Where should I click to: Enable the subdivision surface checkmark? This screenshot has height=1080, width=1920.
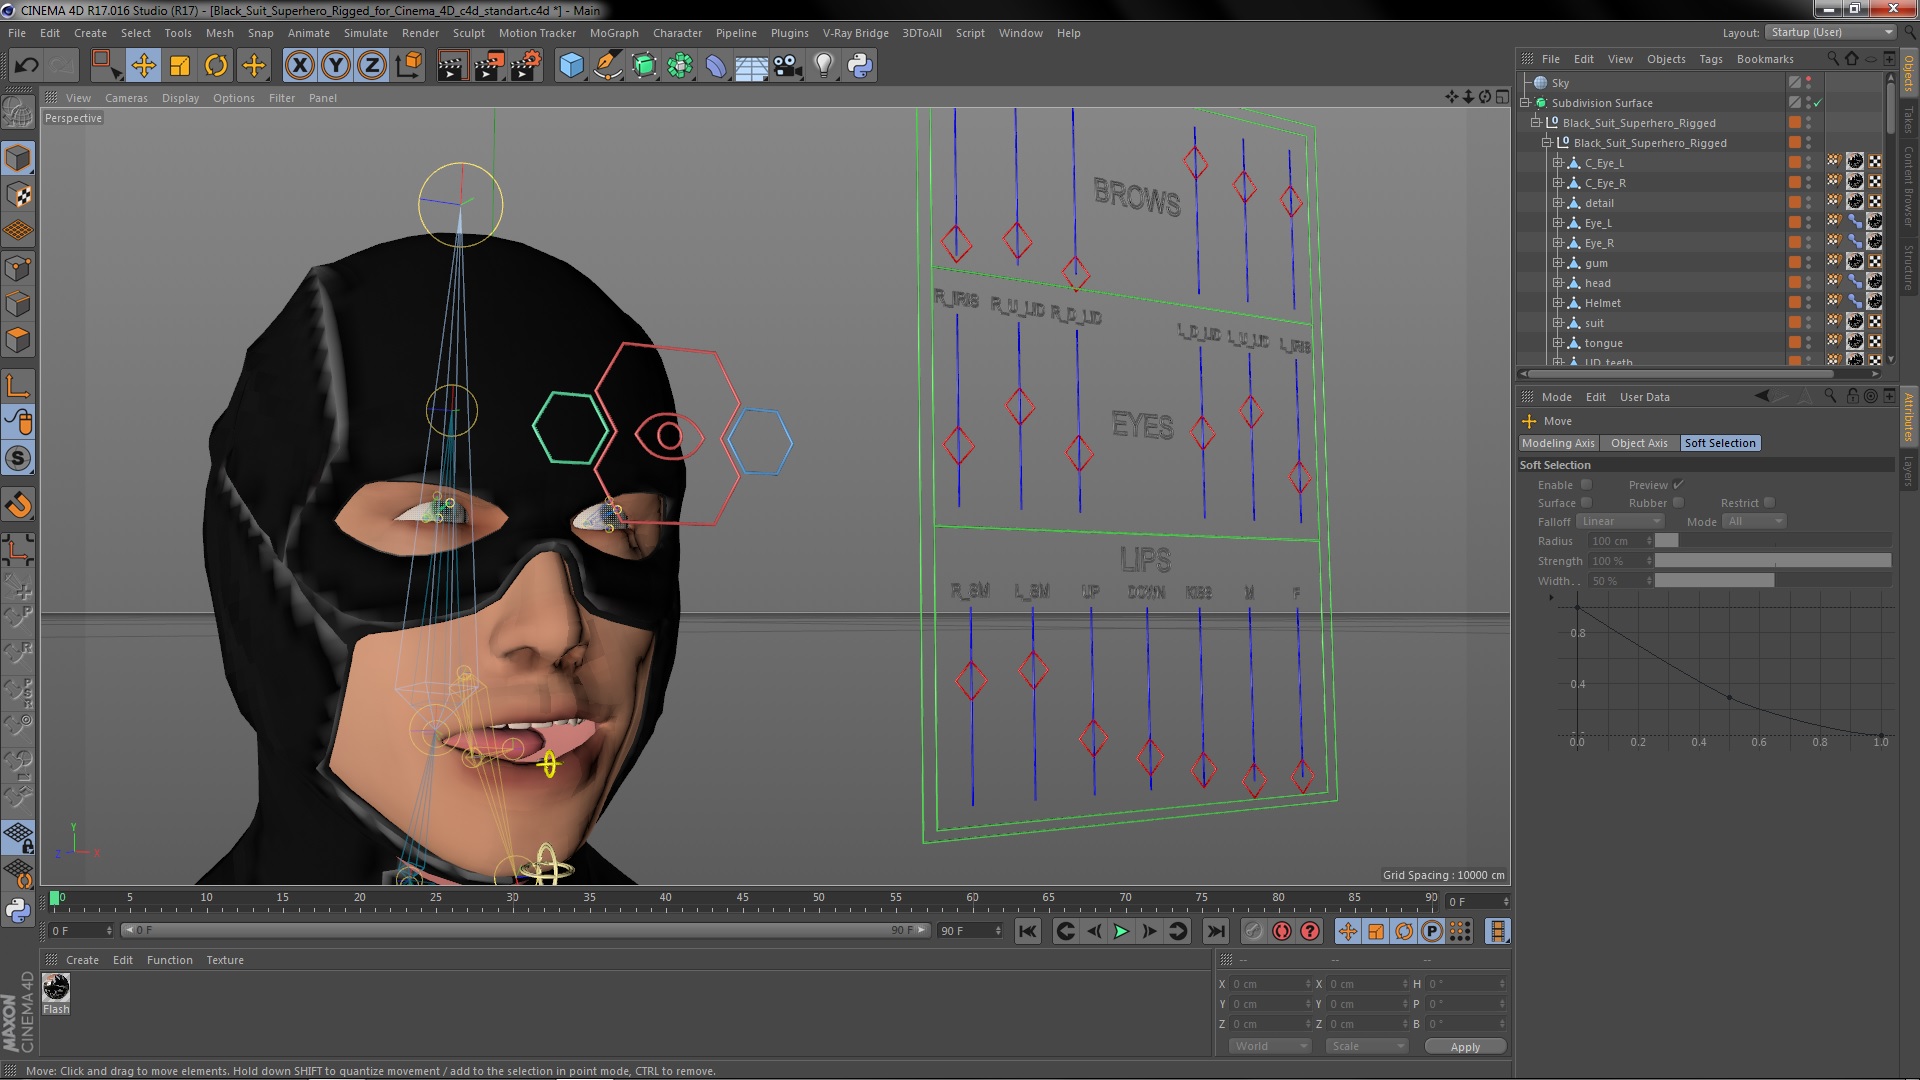[1818, 103]
